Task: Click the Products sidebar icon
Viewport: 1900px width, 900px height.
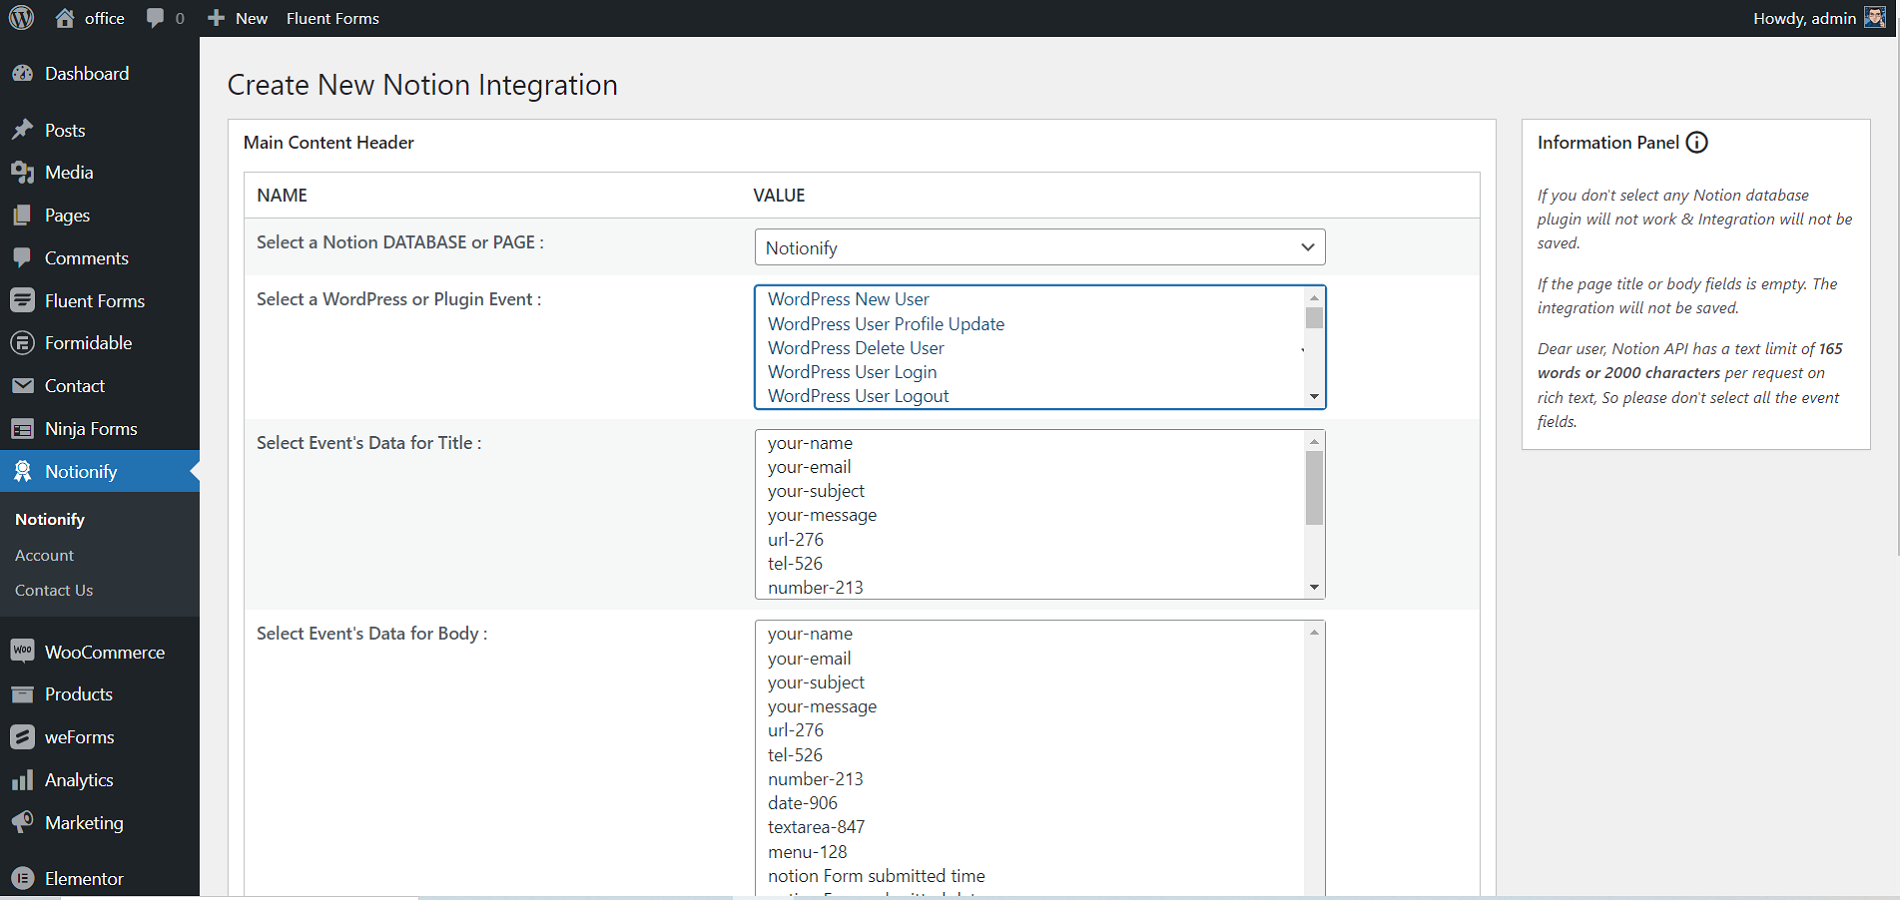Action: click(22, 694)
